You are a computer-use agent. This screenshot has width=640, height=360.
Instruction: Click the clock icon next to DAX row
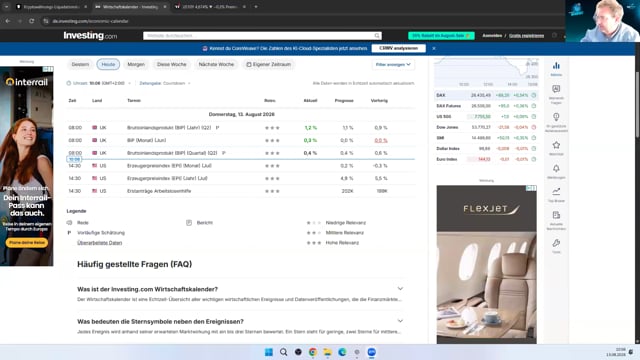[533, 95]
